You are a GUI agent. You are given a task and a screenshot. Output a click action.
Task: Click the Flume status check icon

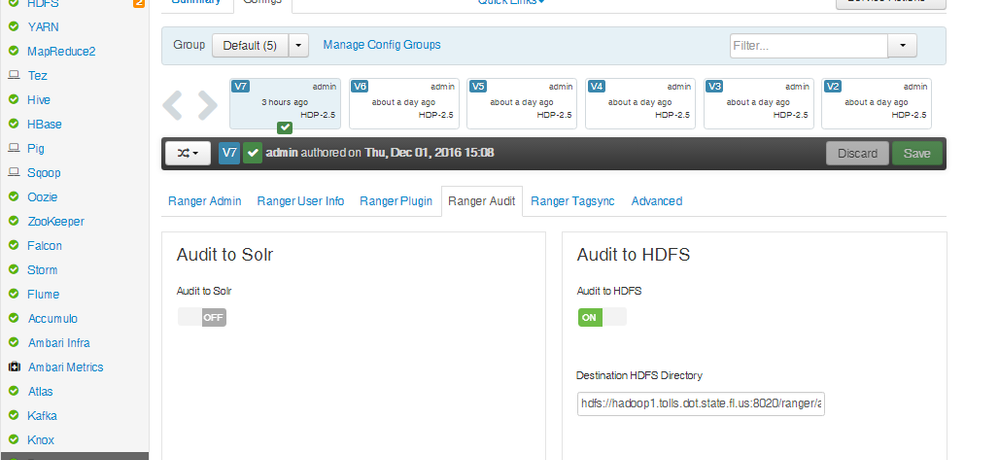coord(13,294)
